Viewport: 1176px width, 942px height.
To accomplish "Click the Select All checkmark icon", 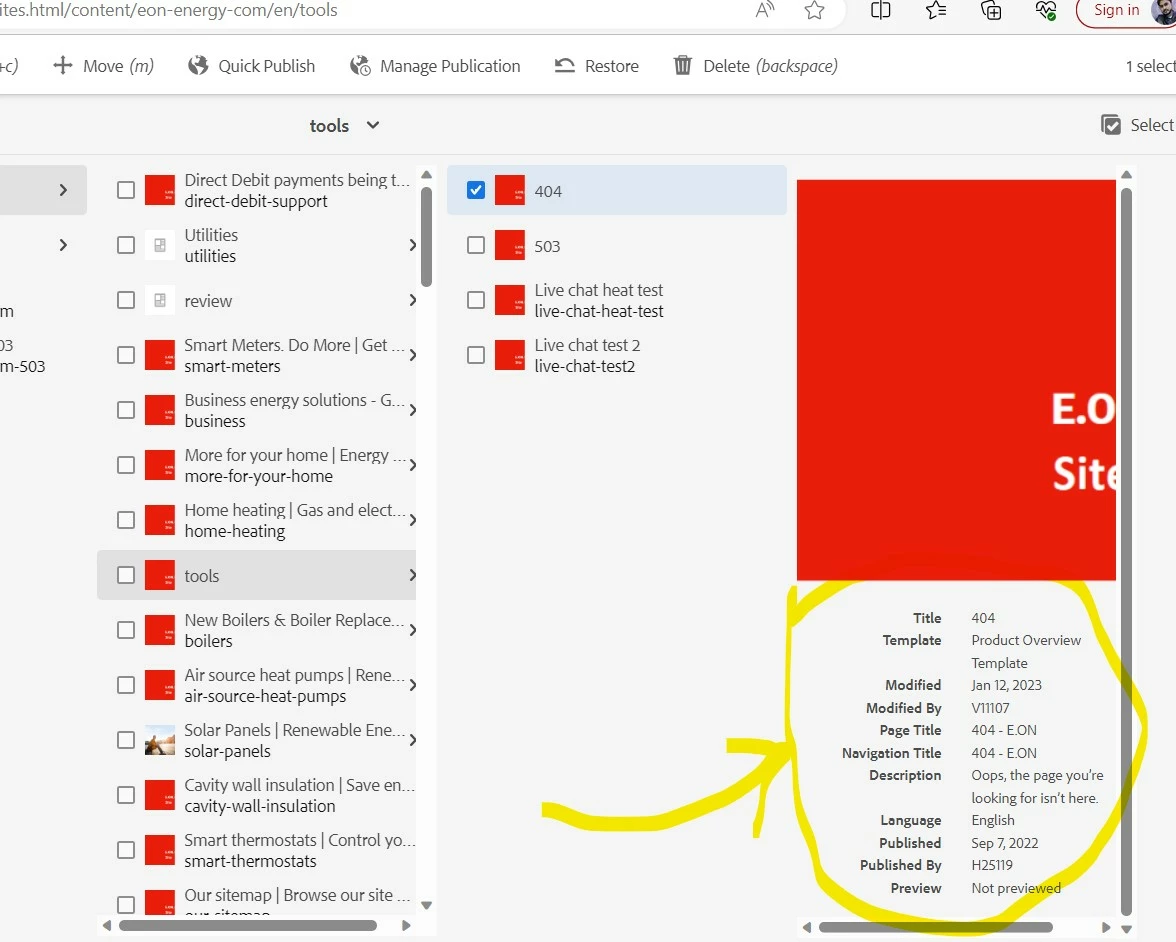I will (x=1111, y=124).
